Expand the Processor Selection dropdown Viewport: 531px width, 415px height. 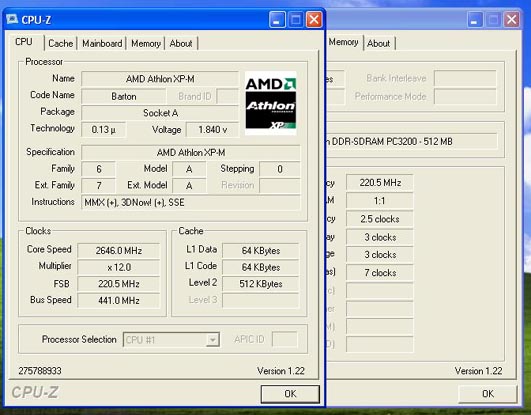pyautogui.click(x=212, y=339)
